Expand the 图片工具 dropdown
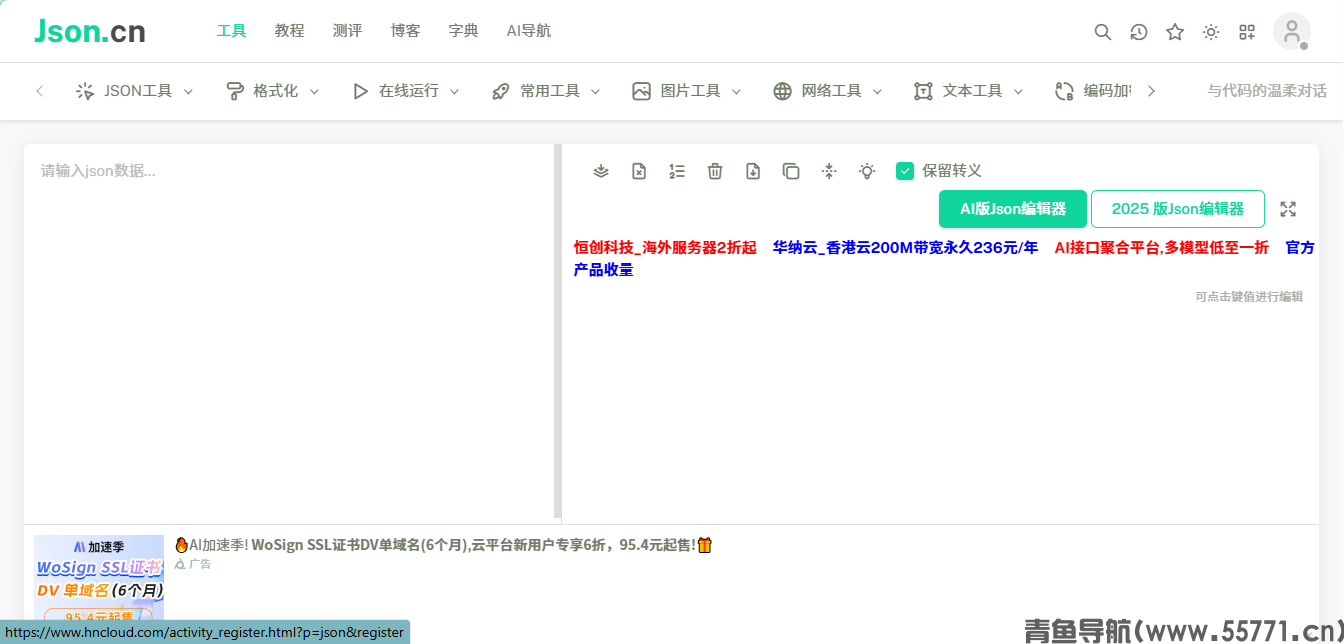The height and width of the screenshot is (644, 1344). click(736, 91)
